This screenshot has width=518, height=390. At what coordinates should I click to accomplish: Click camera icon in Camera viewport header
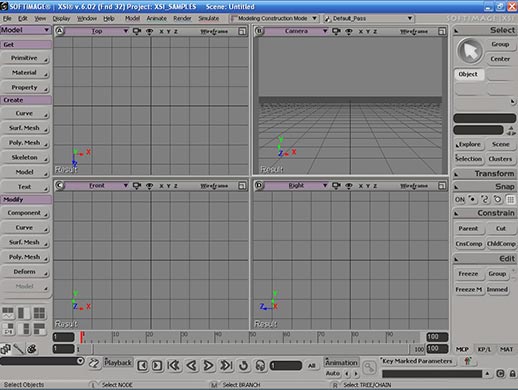(x=336, y=31)
